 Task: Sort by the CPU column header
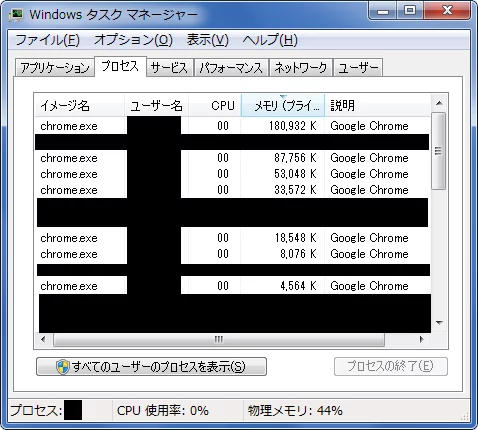click(215, 106)
